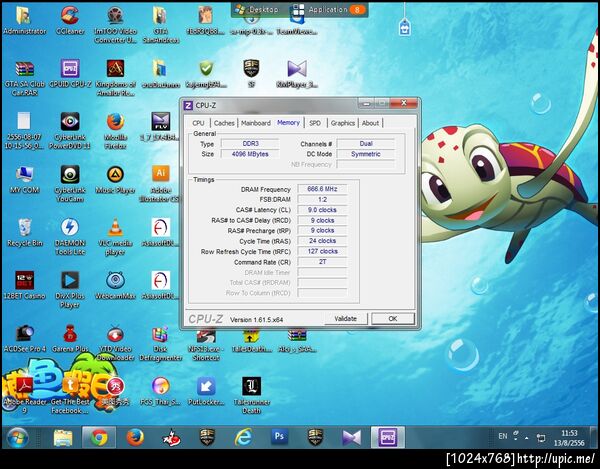Select DivX Plus Player icon
Screen dimensions: 600x469
coord(70,289)
